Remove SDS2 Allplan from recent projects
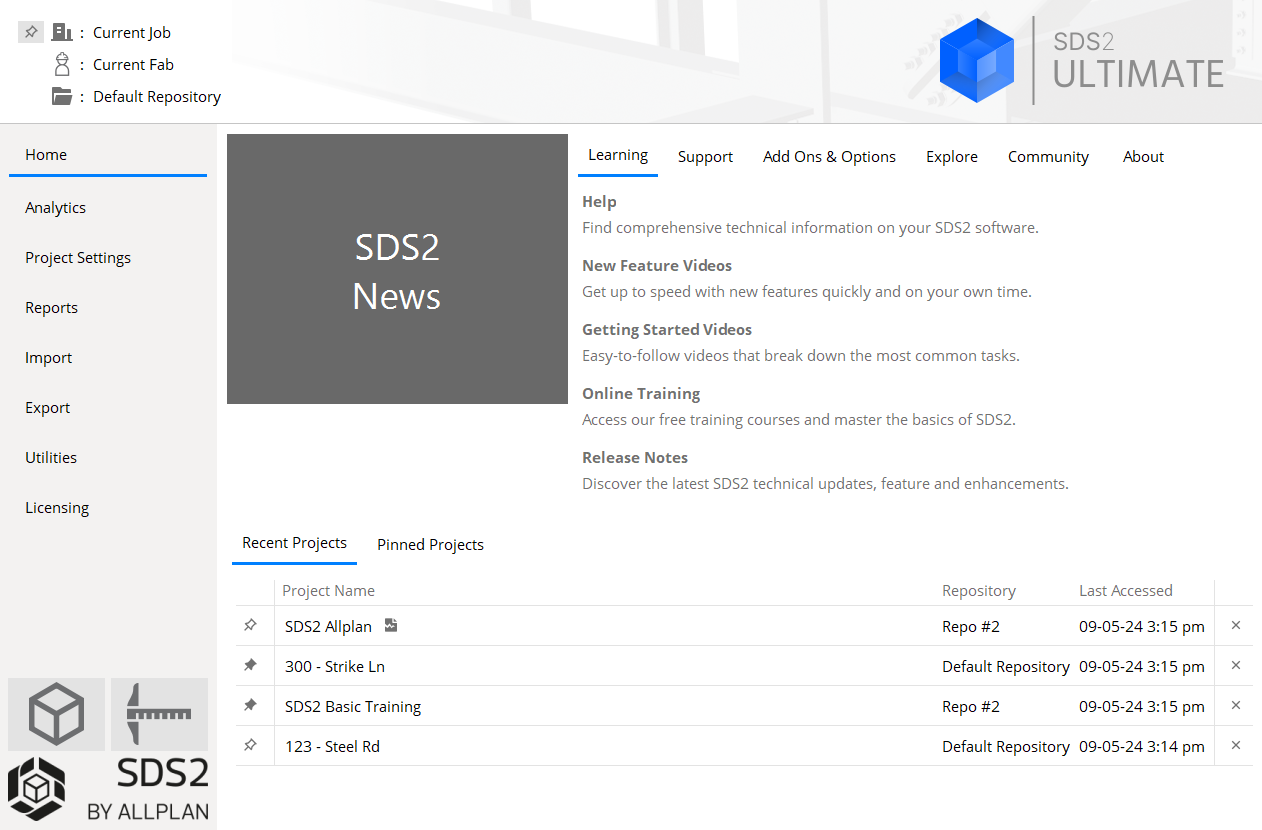Viewport: 1262px width, 830px height. [1235, 625]
